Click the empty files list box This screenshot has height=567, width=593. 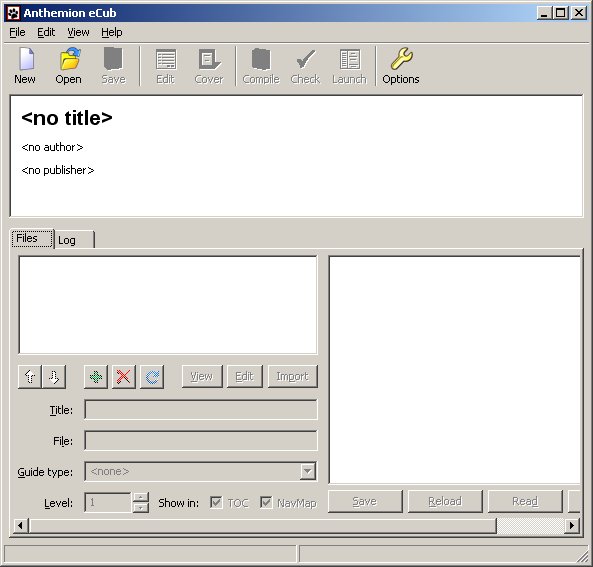pyautogui.click(x=168, y=305)
